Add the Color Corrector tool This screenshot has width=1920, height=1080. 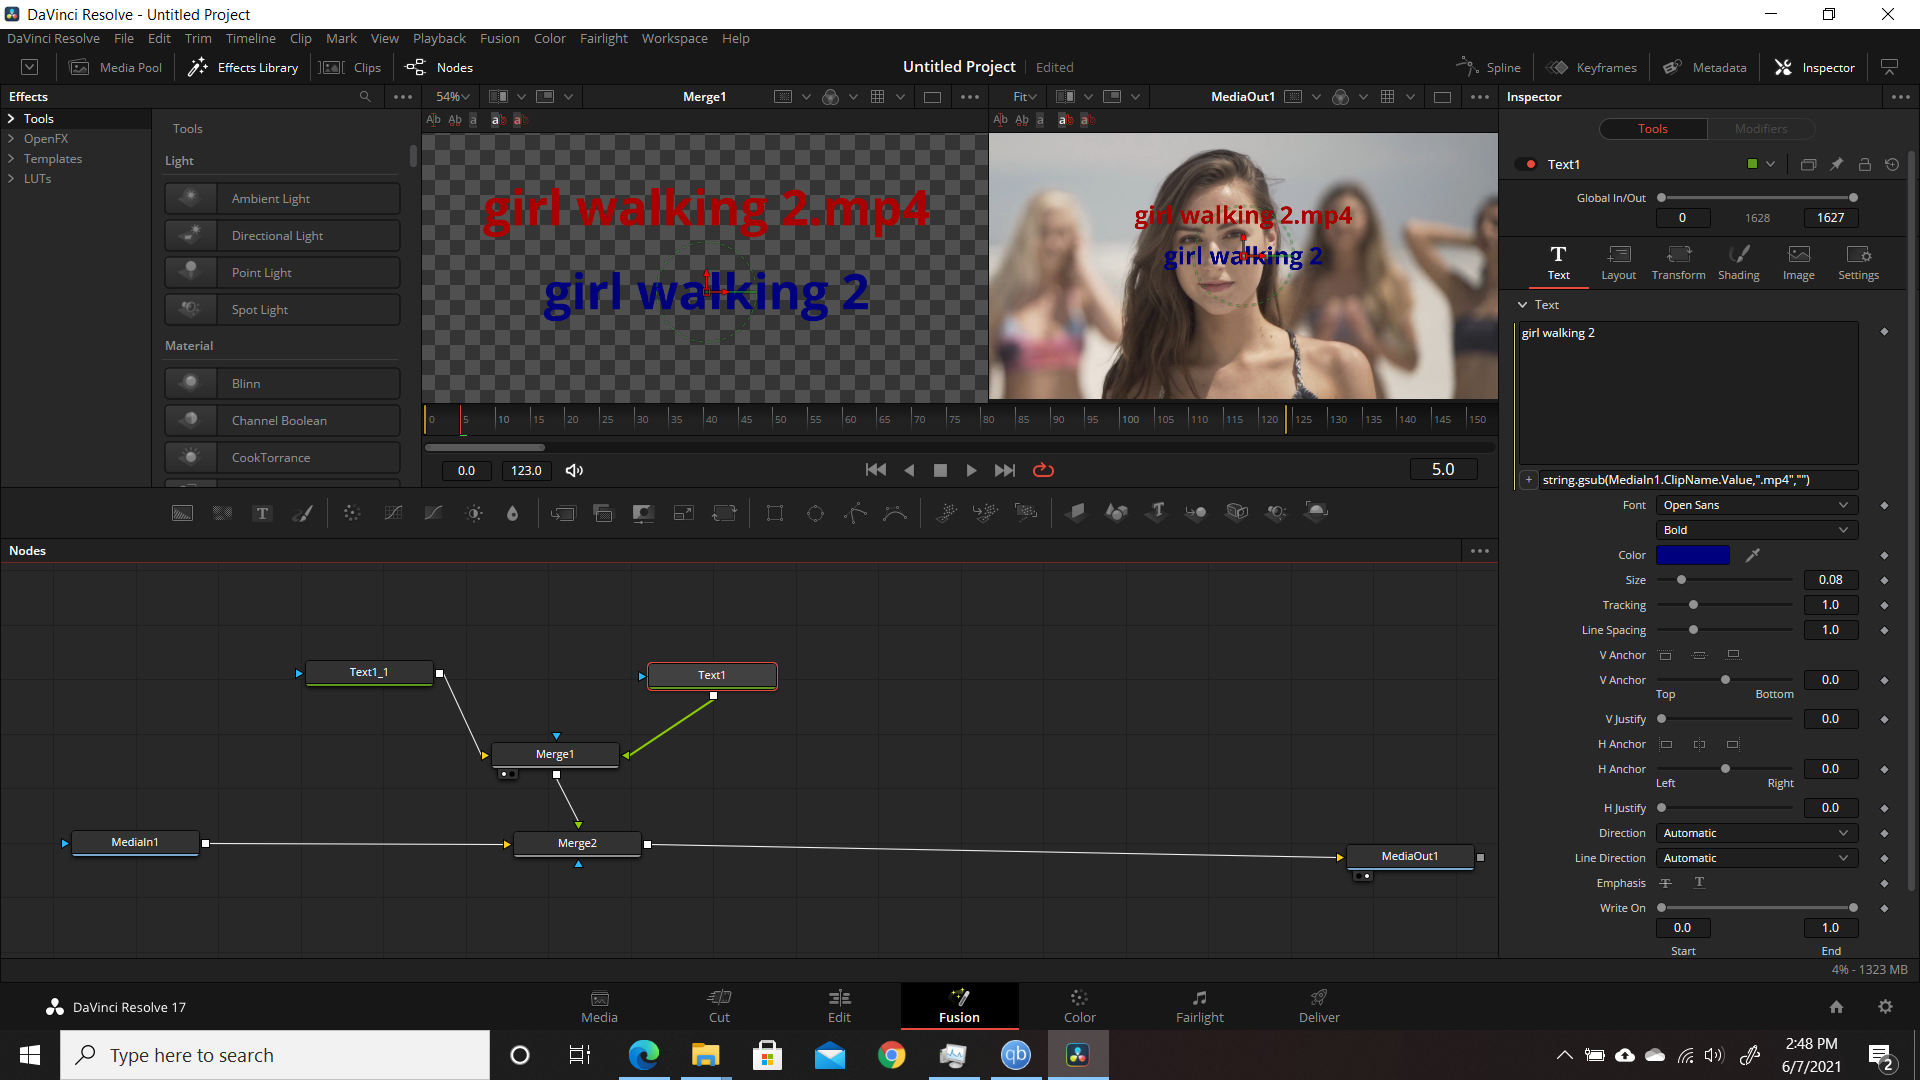click(352, 513)
